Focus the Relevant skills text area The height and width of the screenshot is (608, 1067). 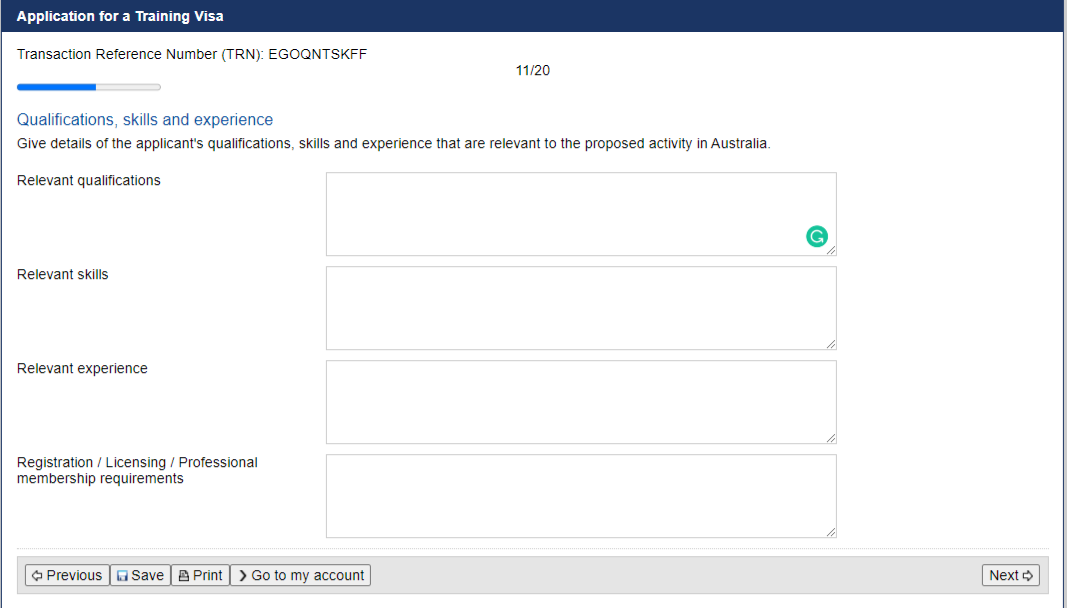[x=580, y=307]
